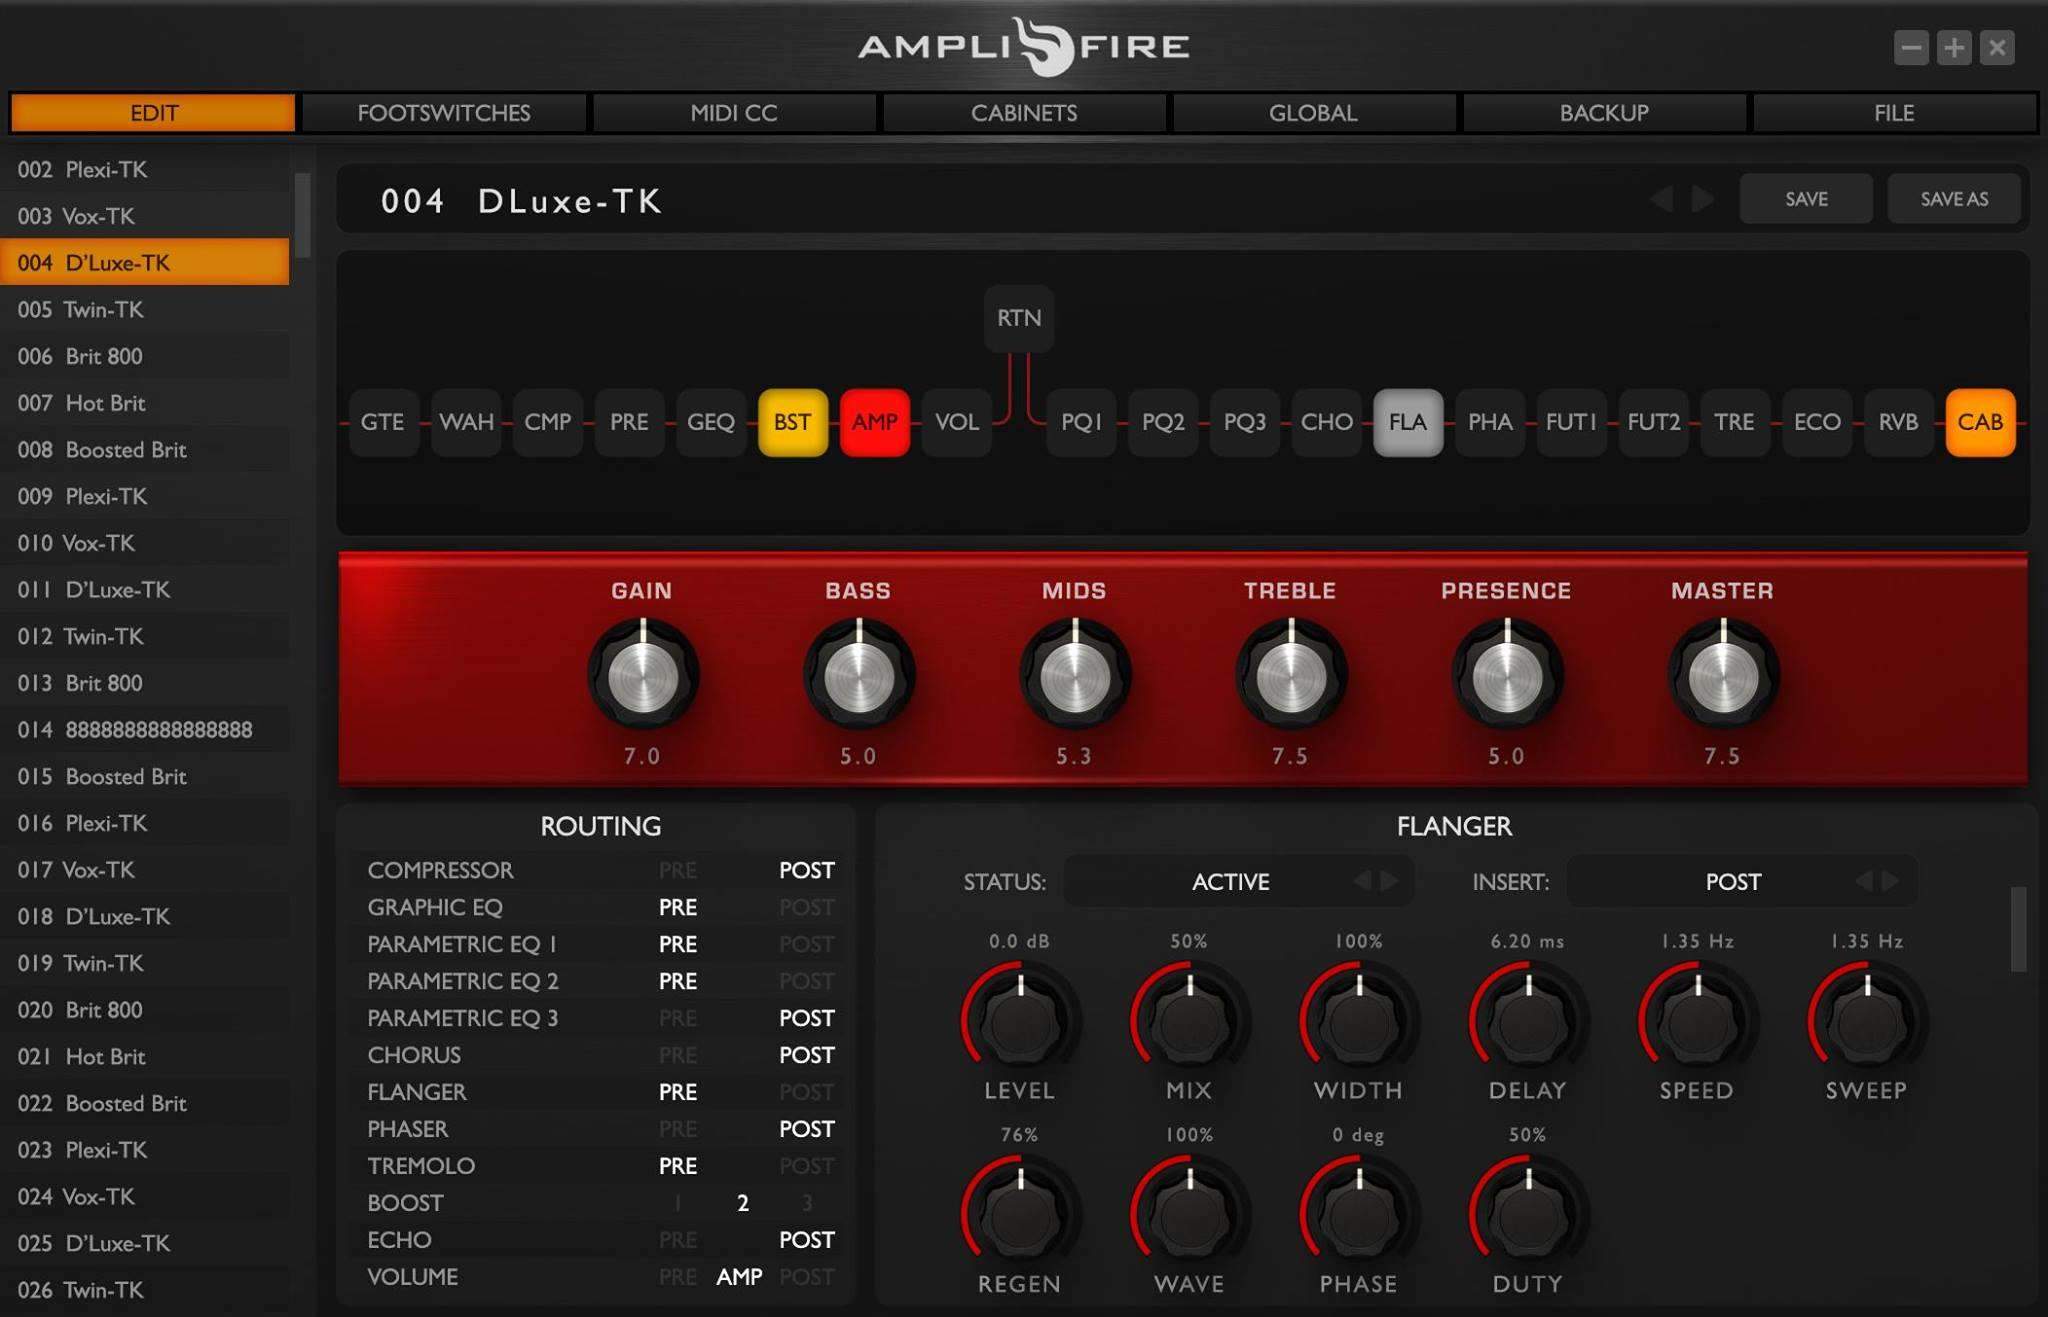Switch to the MIDI CC tab
2048x1317 pixels.
(733, 113)
